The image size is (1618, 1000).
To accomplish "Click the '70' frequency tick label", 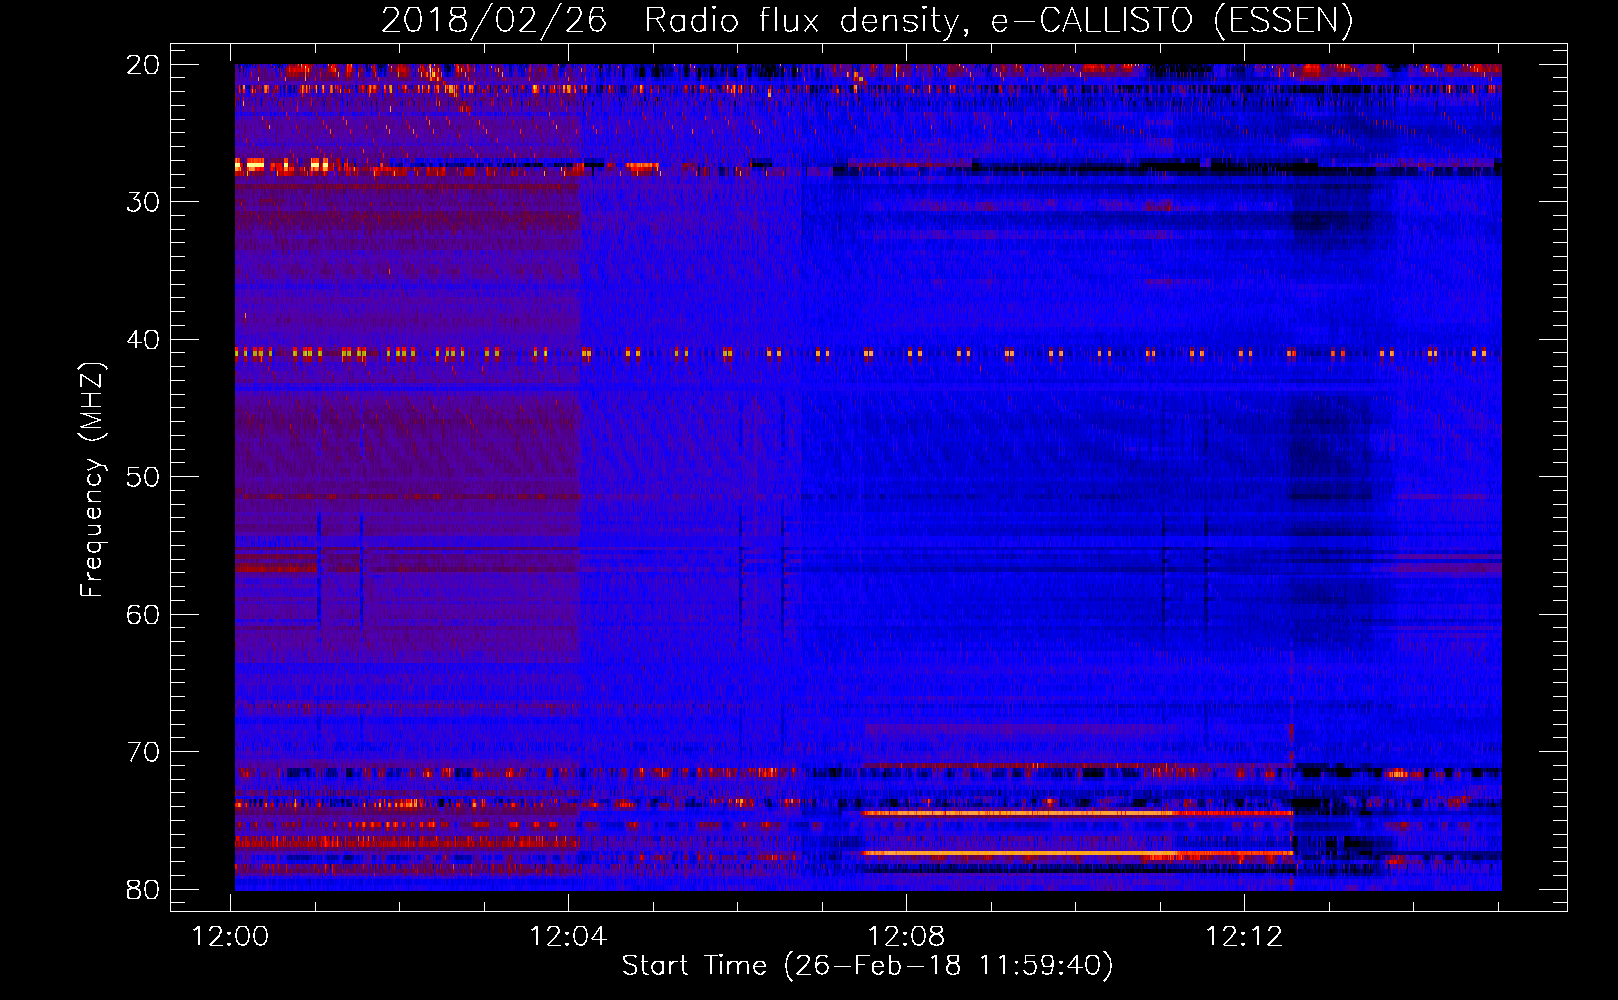I will (x=143, y=752).
